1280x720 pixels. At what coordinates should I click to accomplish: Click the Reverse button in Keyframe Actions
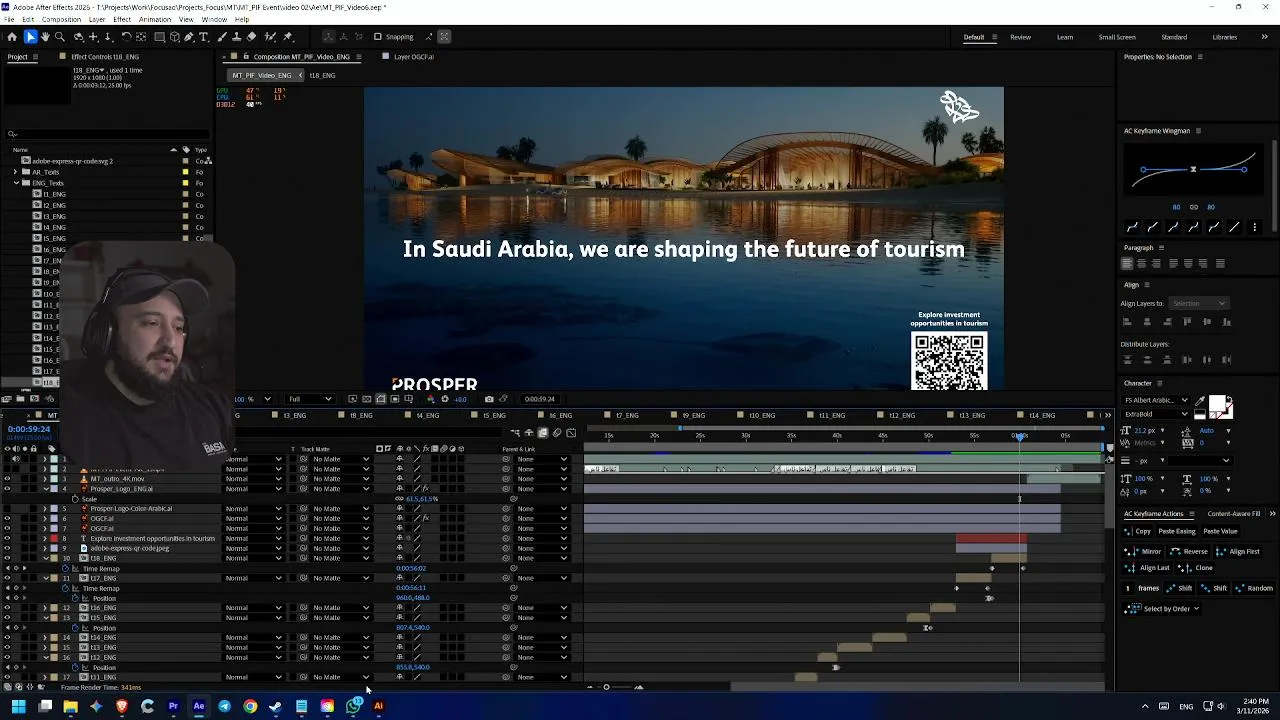click(x=1189, y=552)
